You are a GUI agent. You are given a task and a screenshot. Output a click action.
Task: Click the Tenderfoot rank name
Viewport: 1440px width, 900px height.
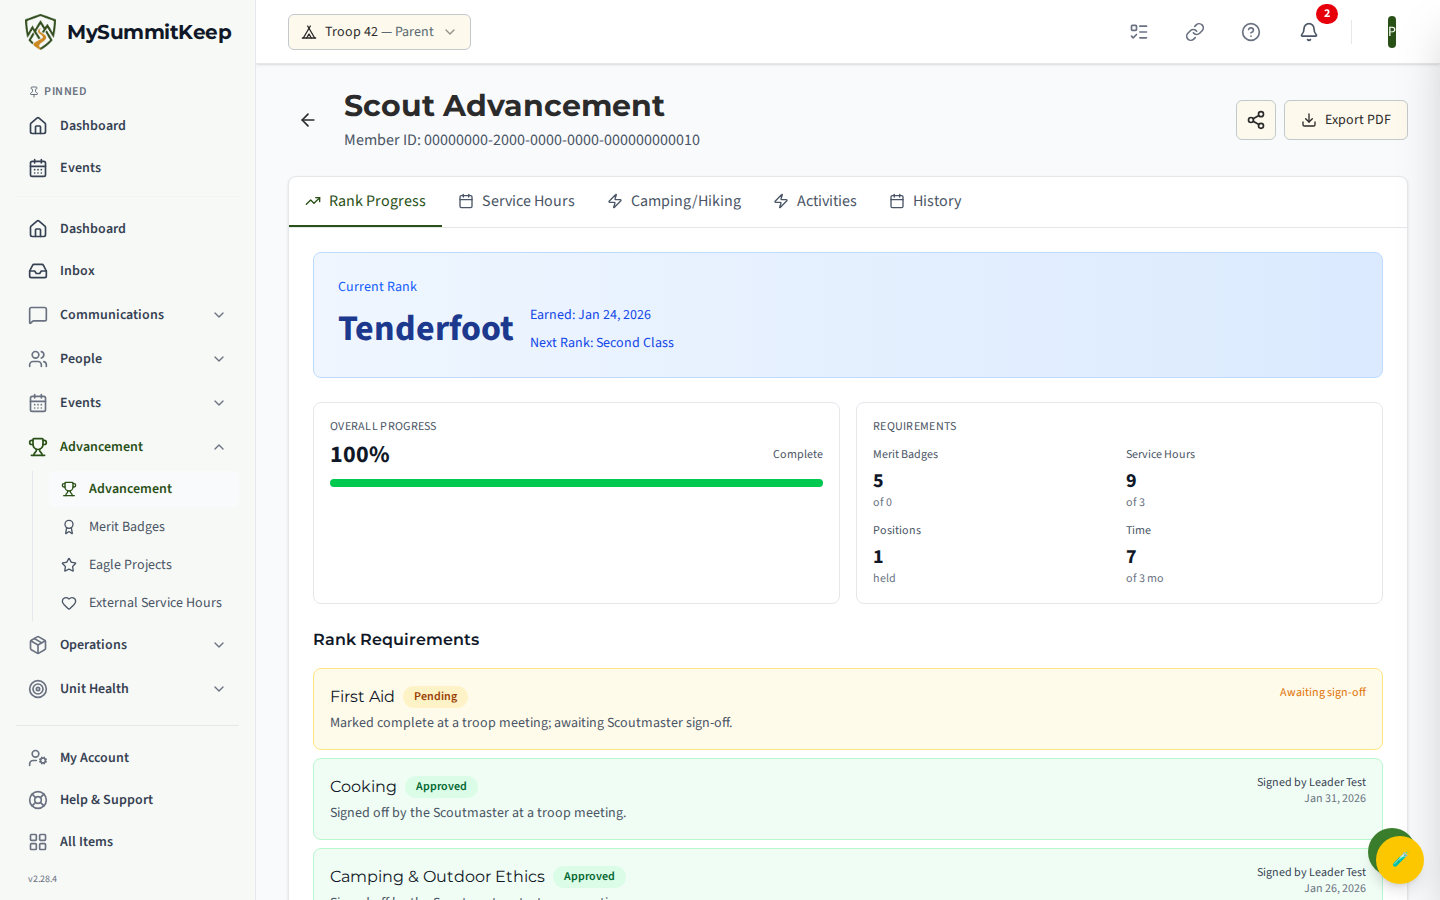coord(426,328)
